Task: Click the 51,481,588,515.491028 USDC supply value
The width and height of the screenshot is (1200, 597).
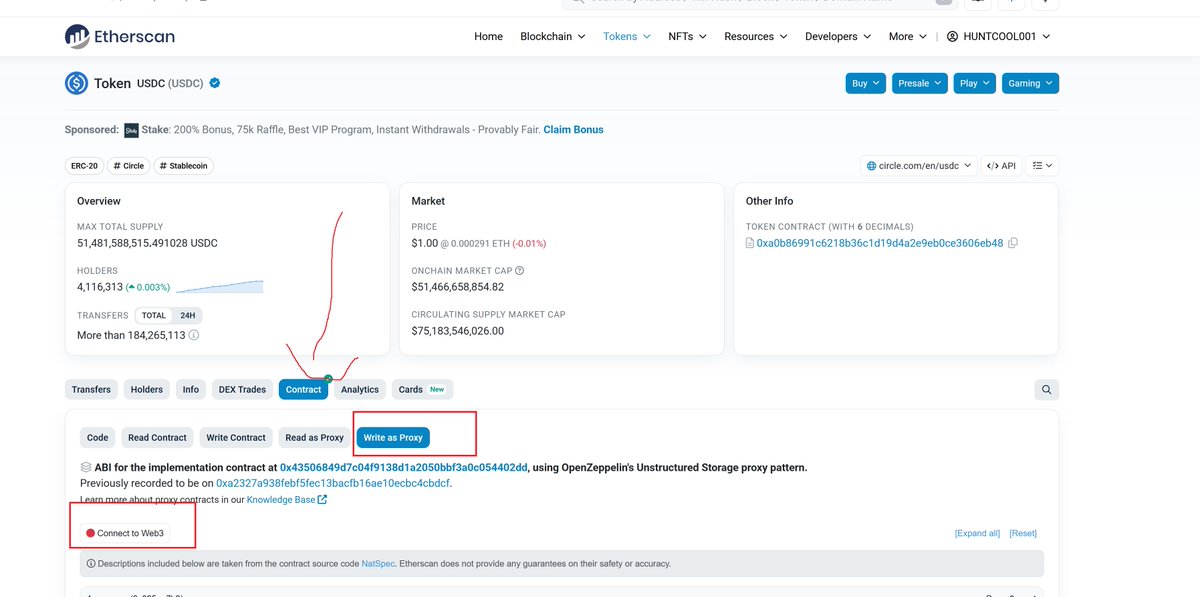Action: tap(147, 243)
